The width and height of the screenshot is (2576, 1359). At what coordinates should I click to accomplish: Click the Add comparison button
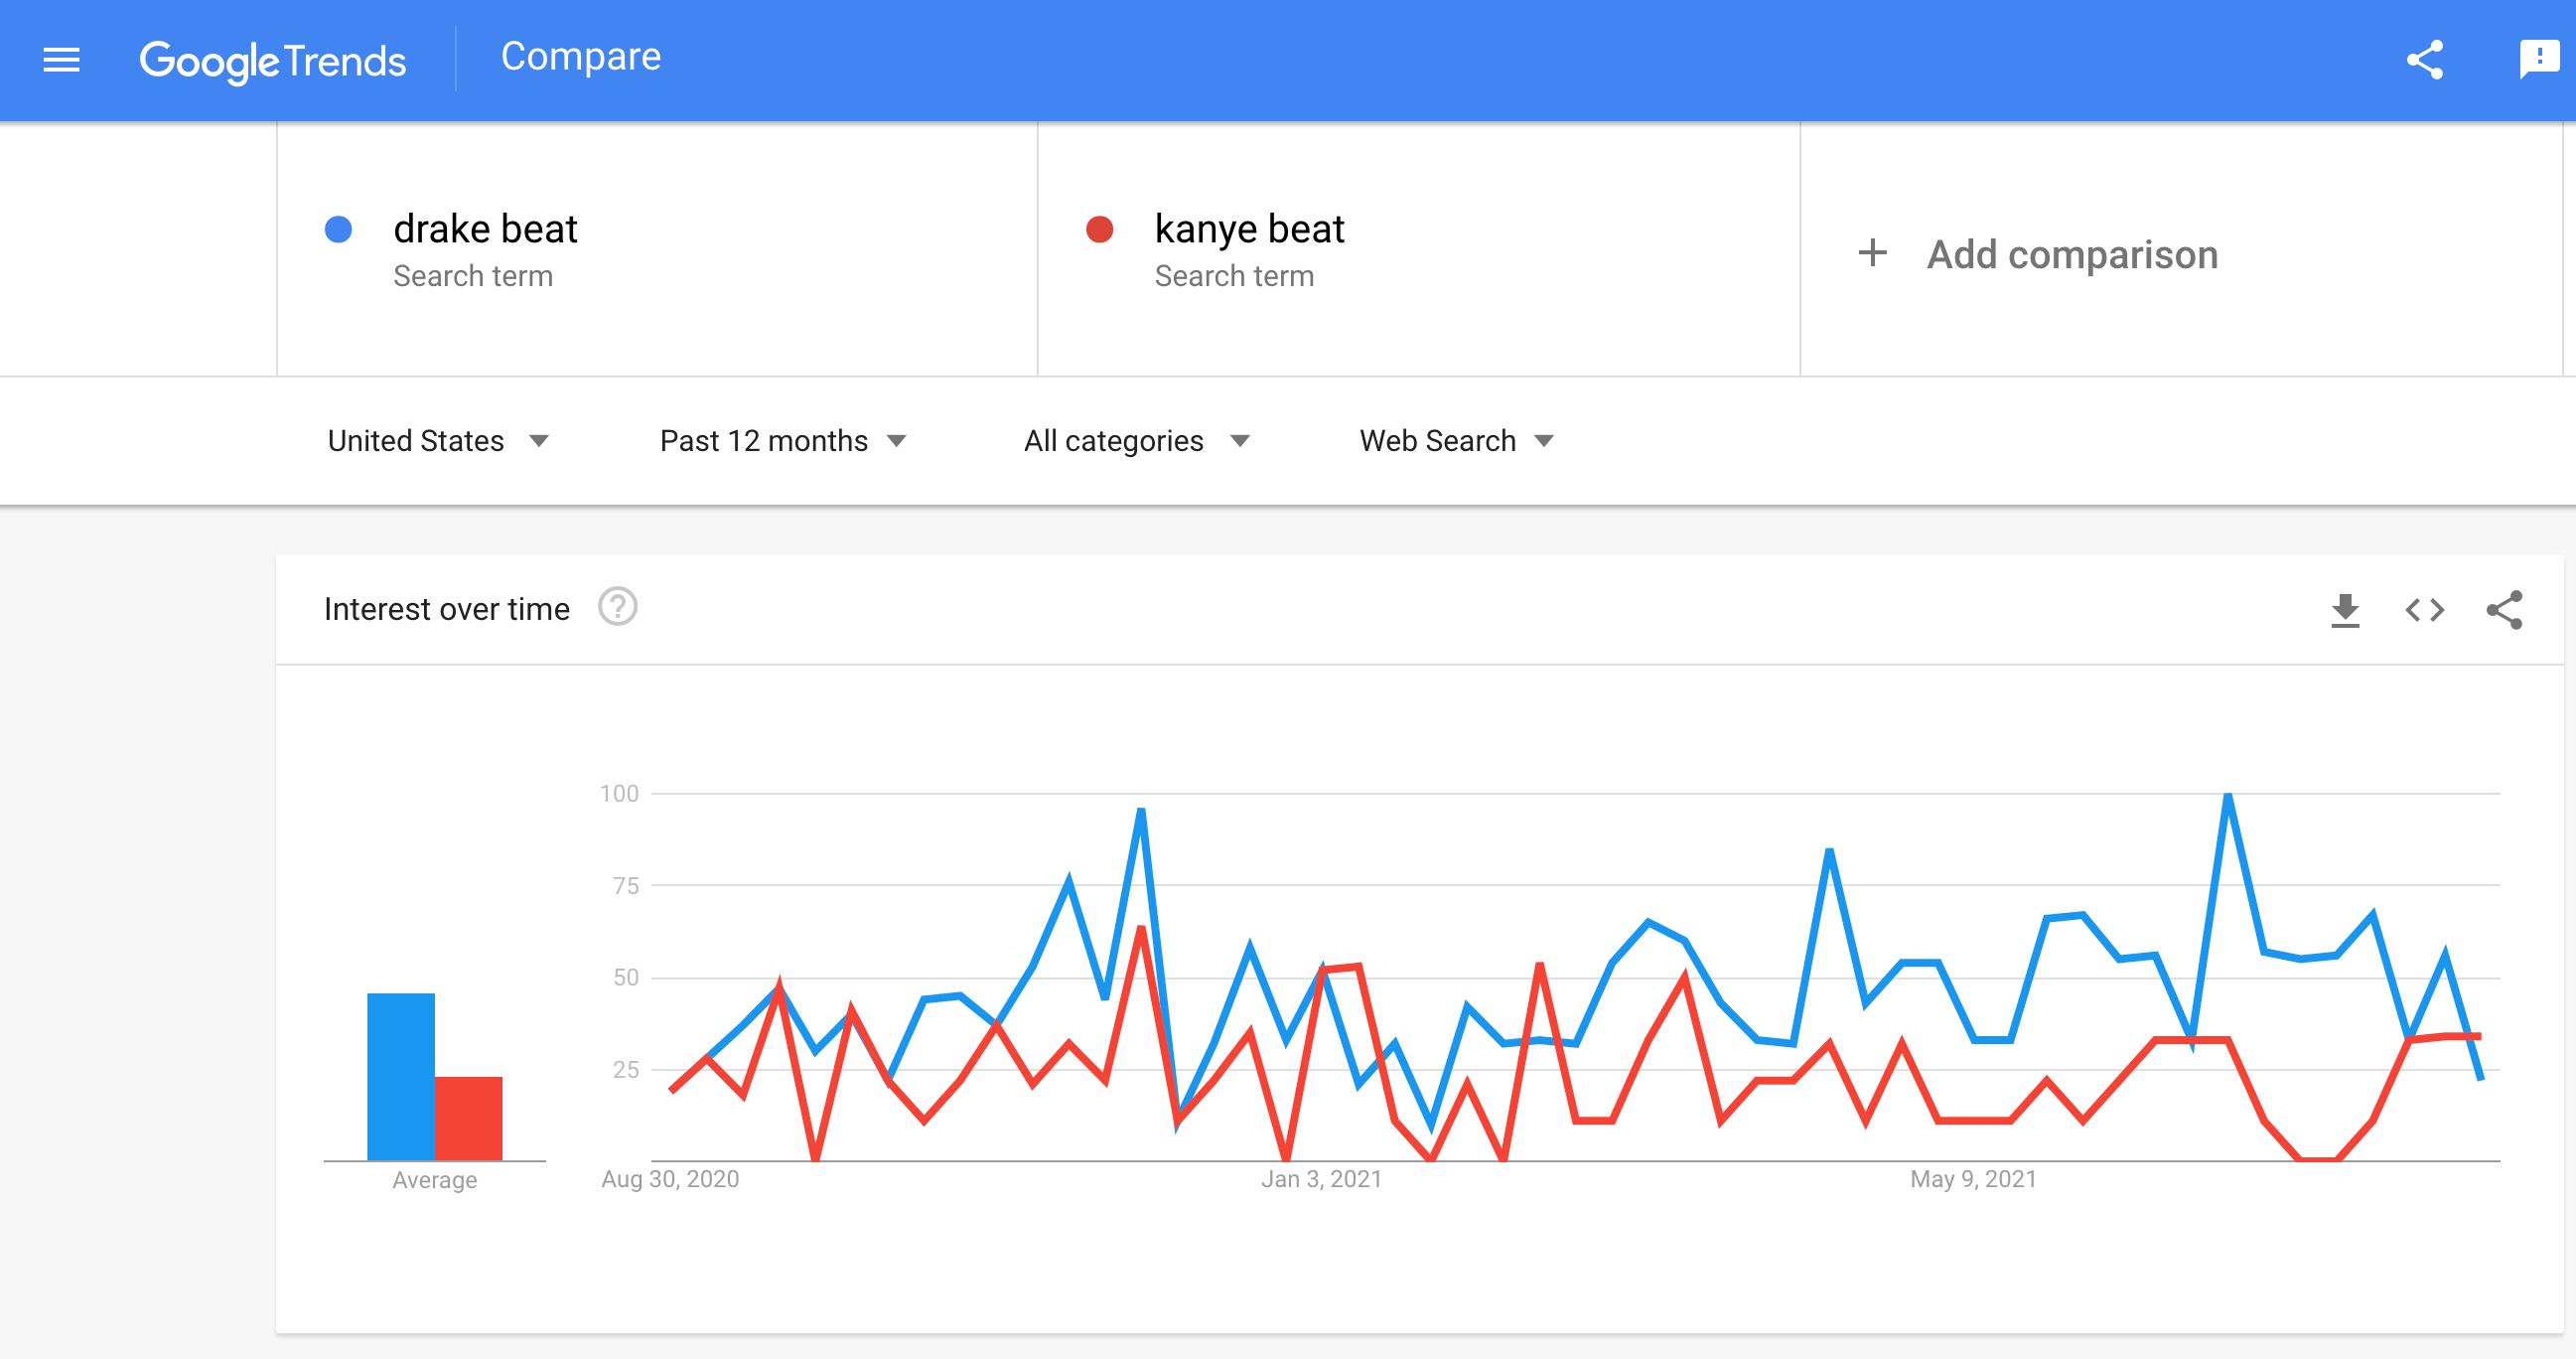[x=2071, y=254]
